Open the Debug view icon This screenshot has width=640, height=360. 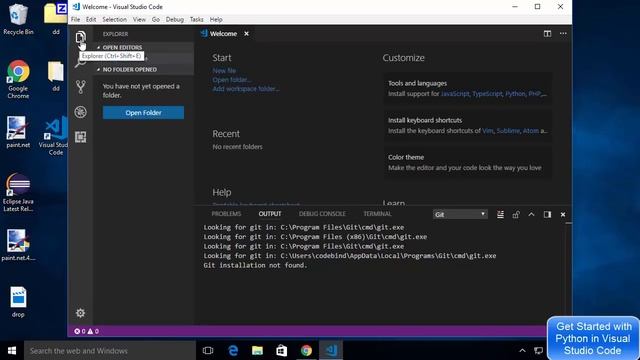[80, 112]
